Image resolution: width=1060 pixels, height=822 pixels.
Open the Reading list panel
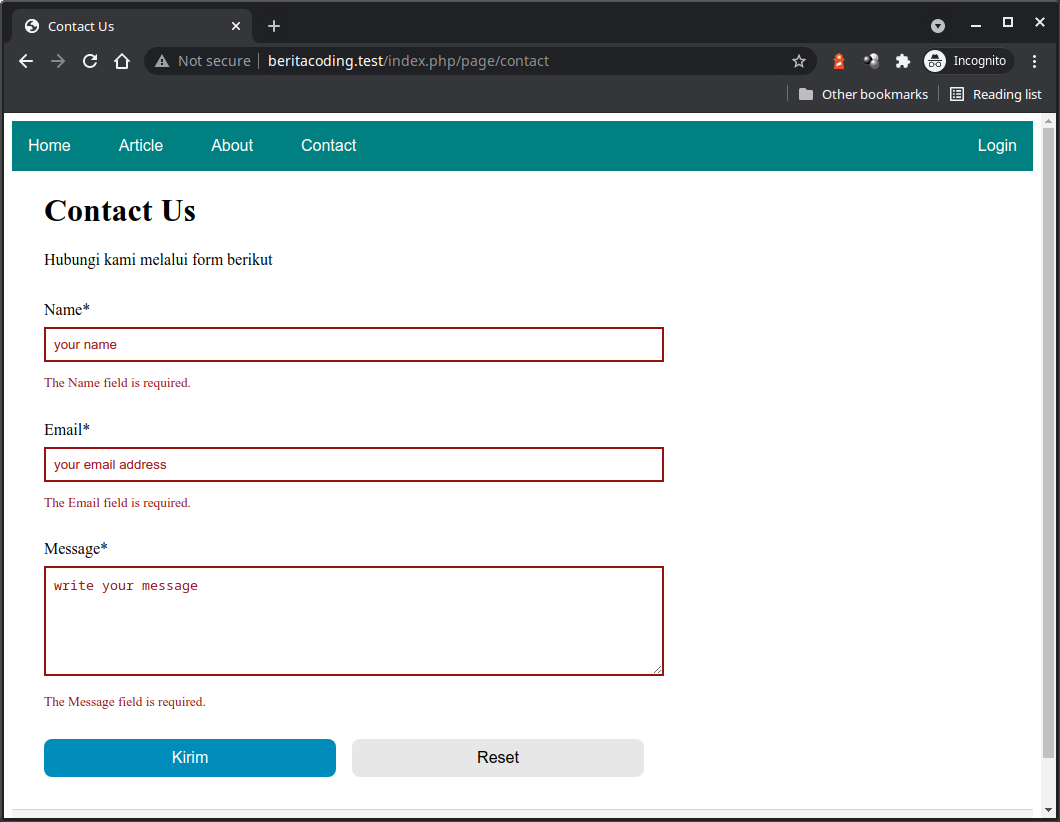(x=996, y=94)
